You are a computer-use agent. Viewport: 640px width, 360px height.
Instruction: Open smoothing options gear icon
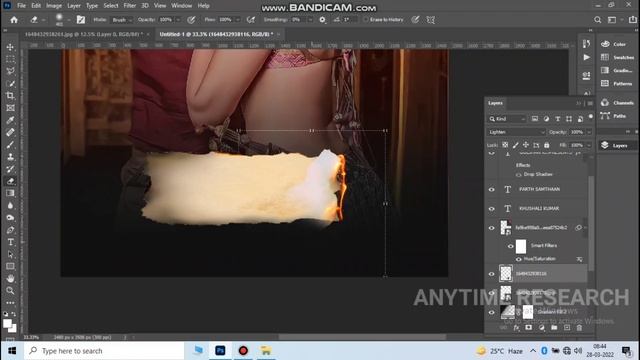coord(322,20)
